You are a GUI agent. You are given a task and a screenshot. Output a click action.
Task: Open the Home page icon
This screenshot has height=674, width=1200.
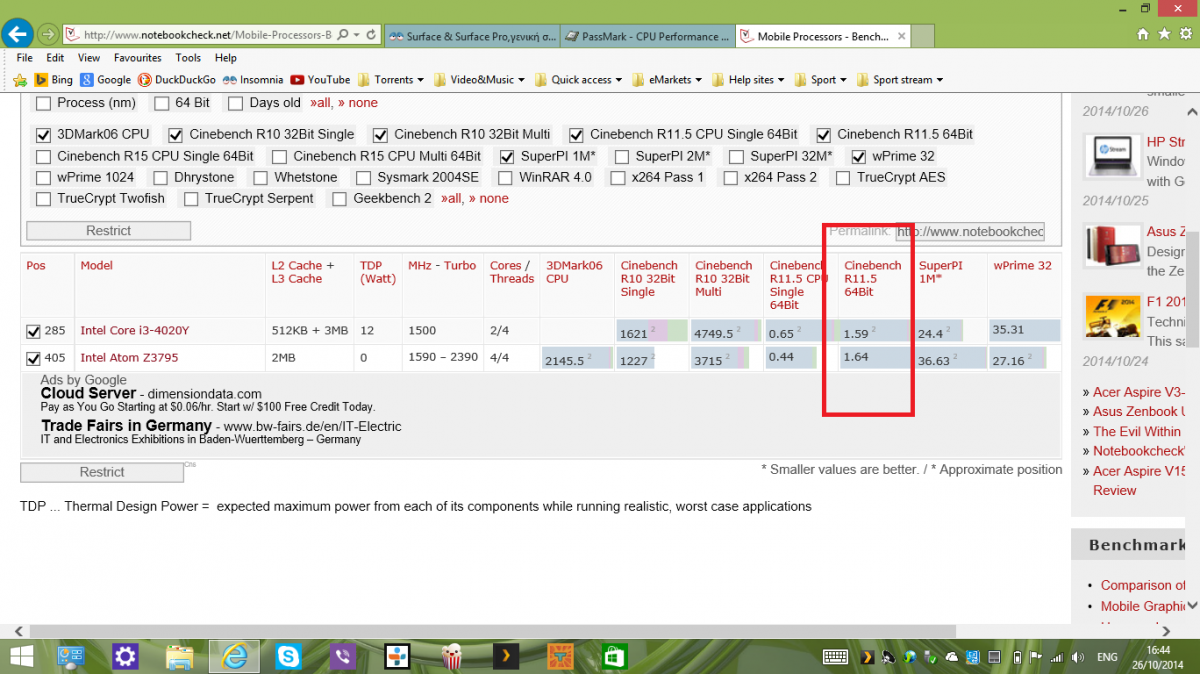(x=1143, y=34)
